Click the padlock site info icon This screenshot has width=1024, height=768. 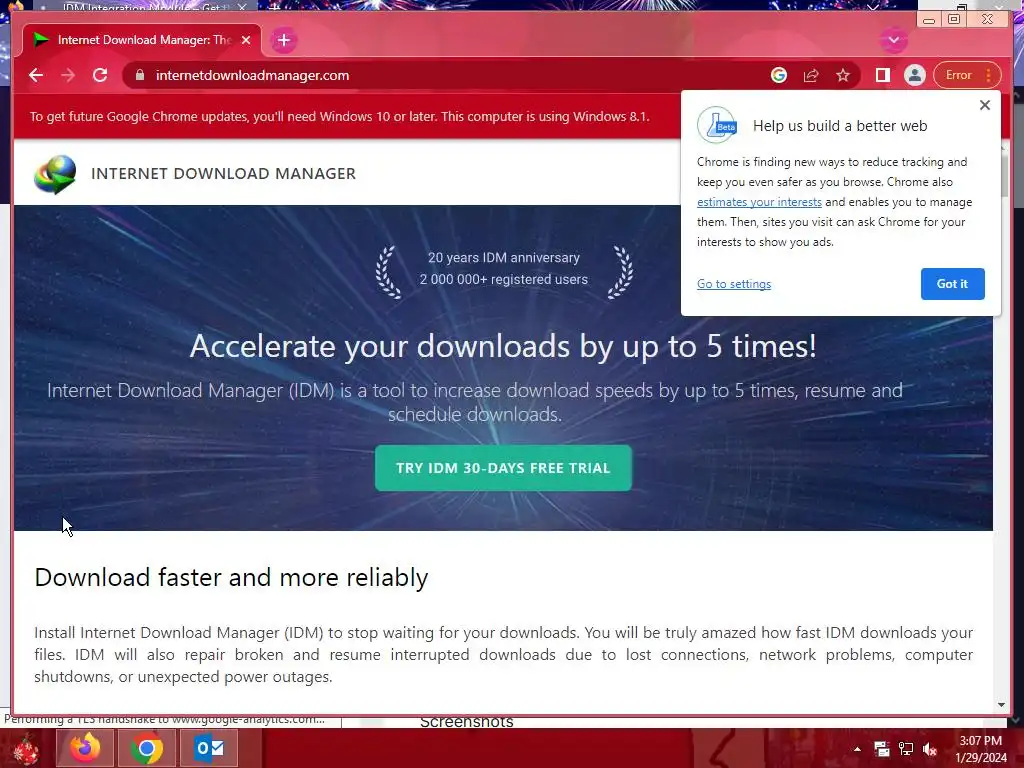[x=140, y=75]
